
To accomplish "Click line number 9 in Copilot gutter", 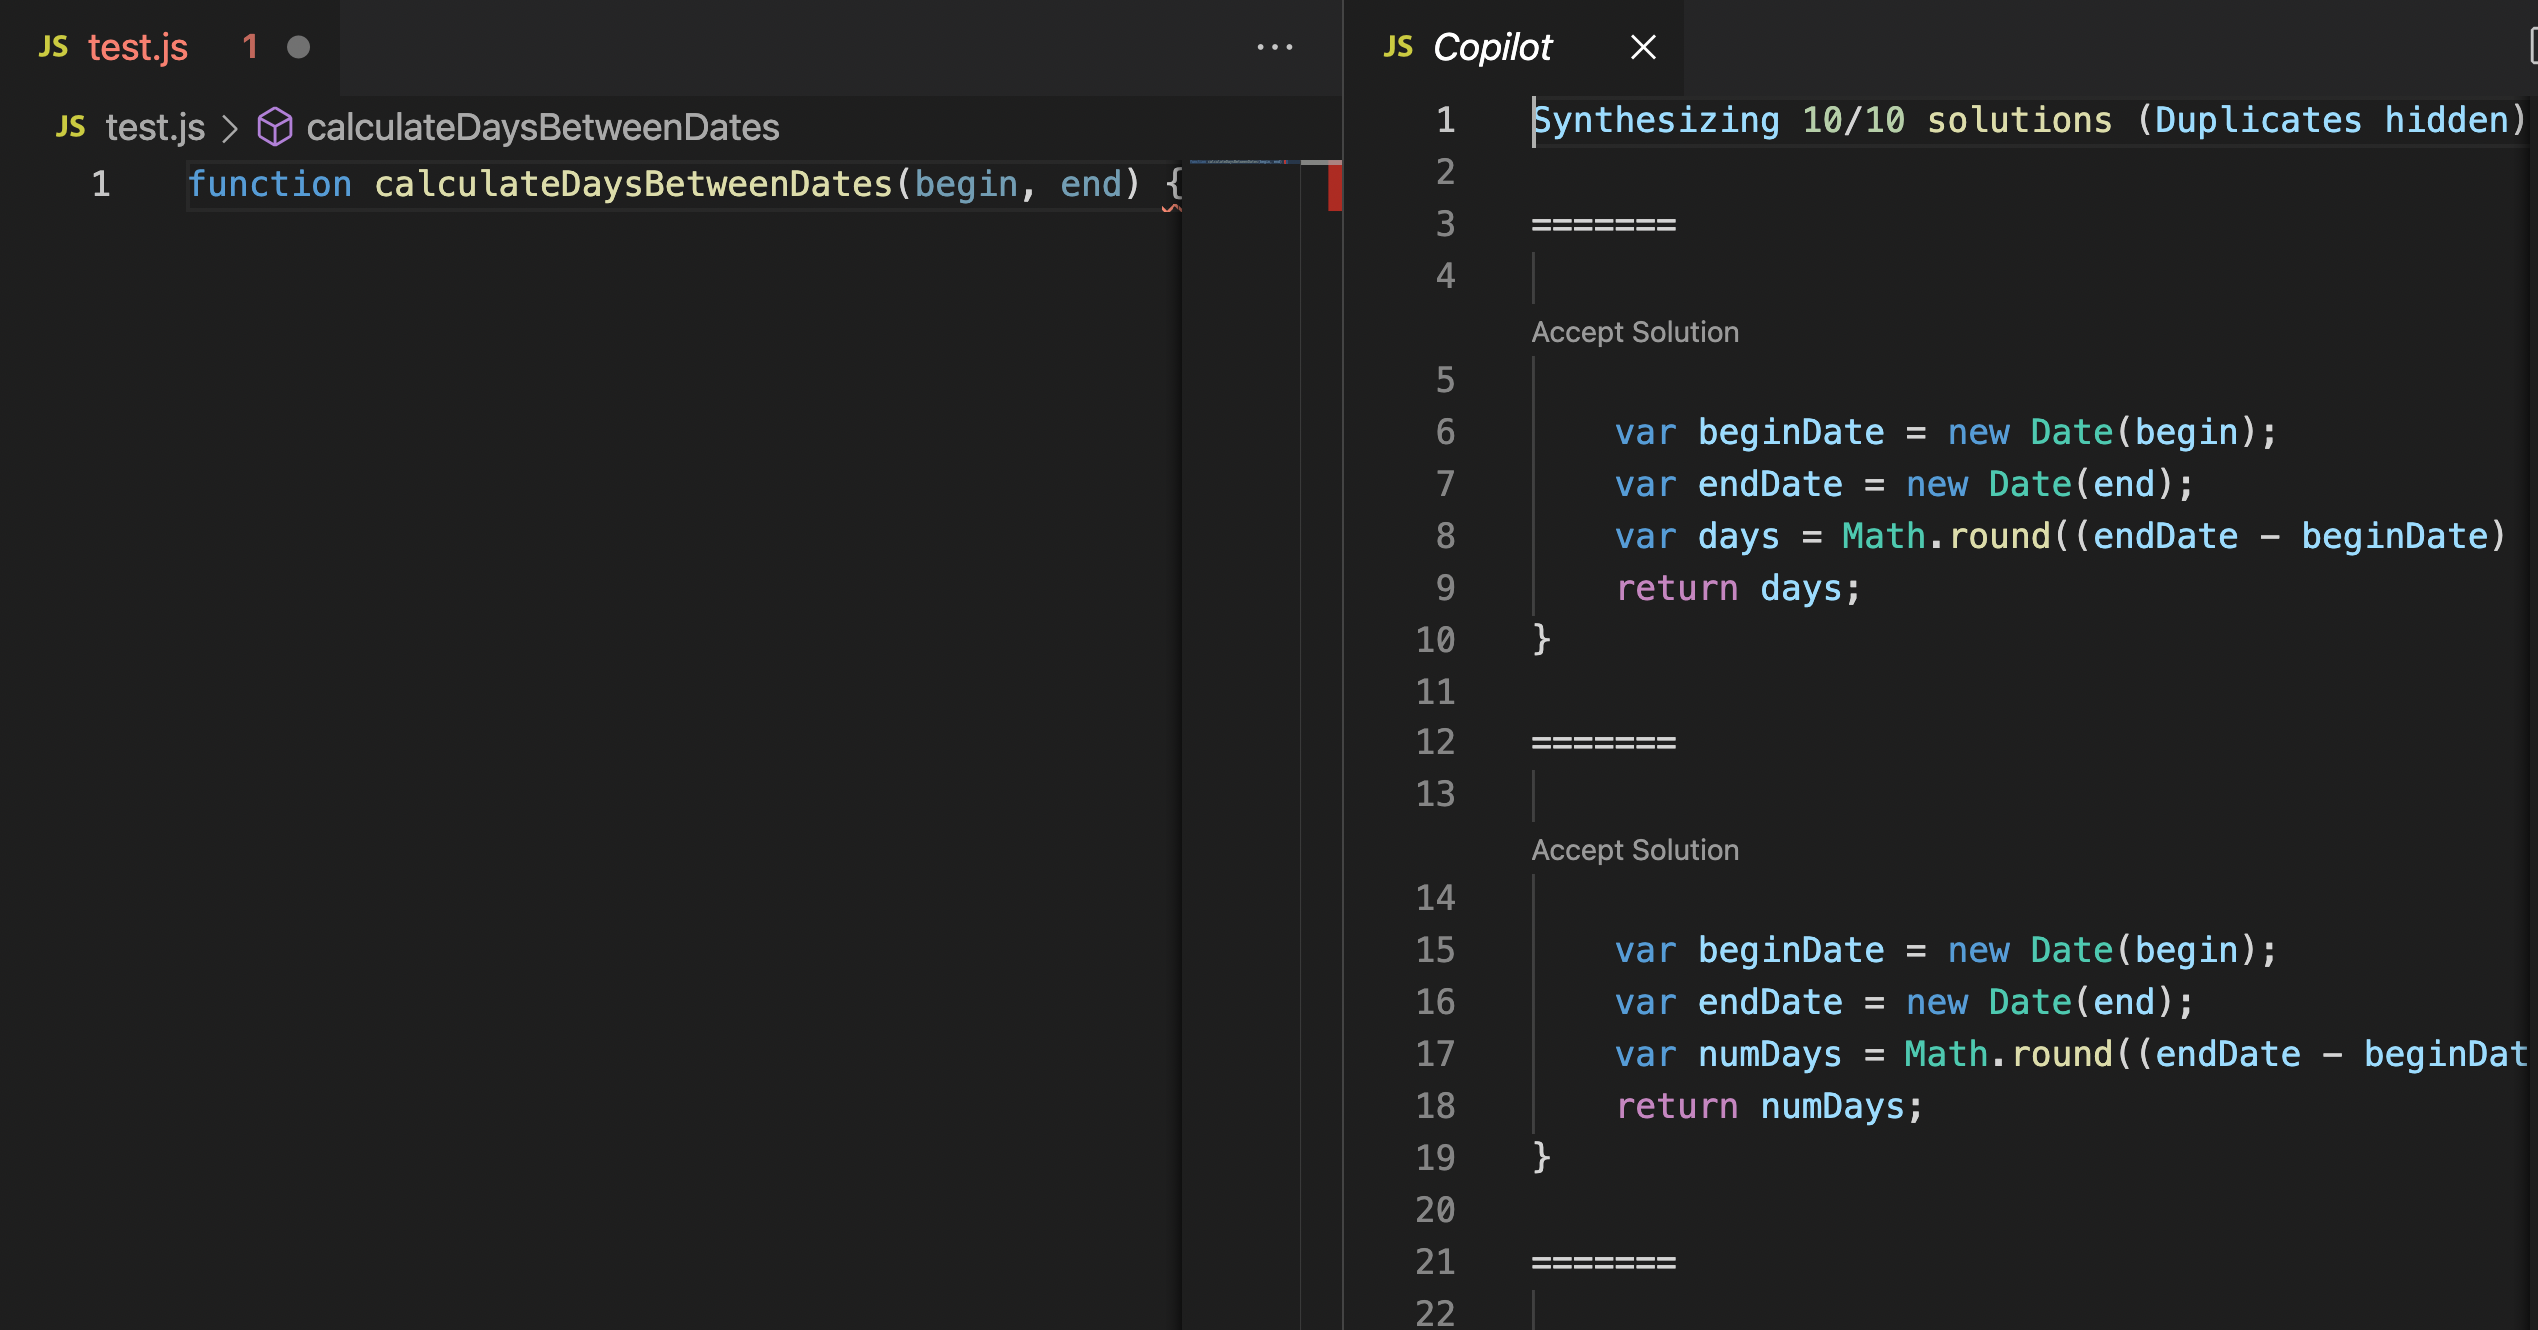I will pyautogui.click(x=1445, y=588).
